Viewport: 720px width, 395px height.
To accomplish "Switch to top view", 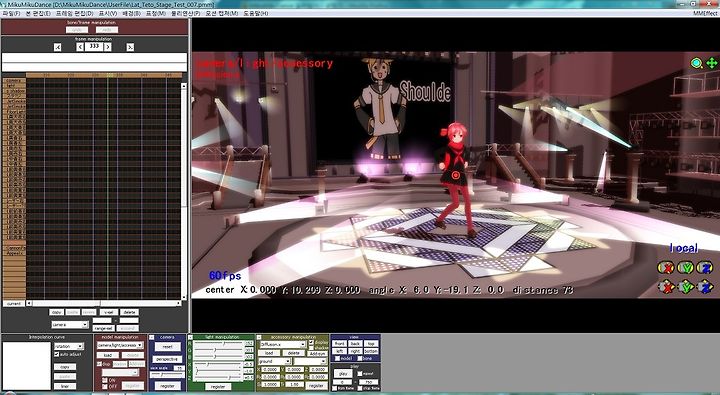I will coord(371,343).
